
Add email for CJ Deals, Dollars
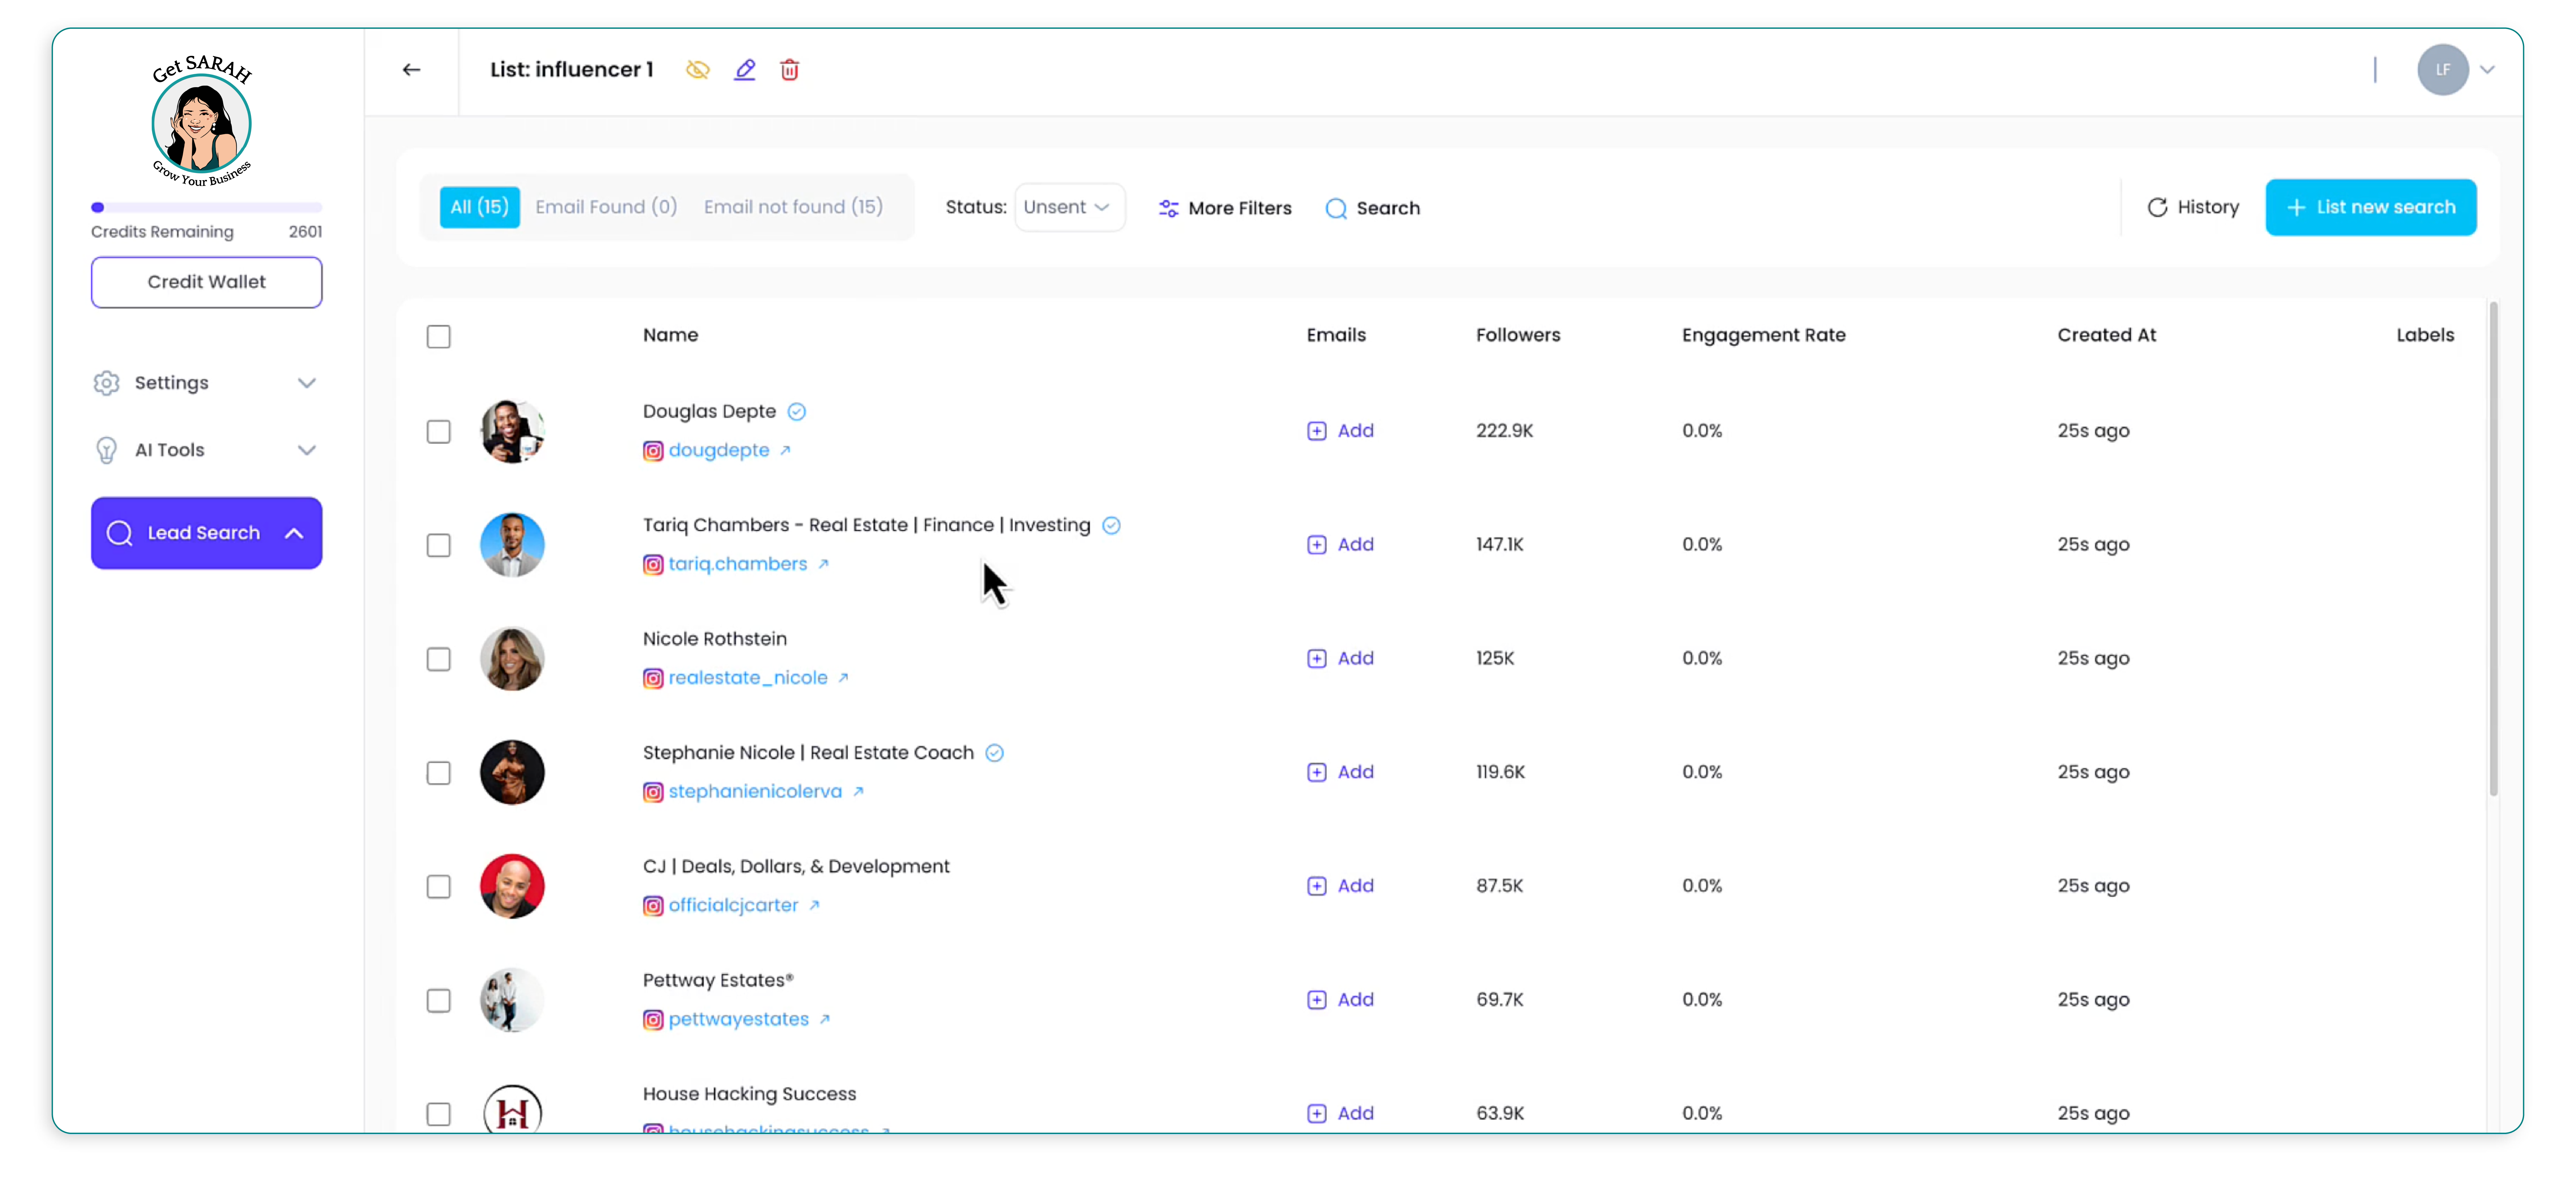click(1341, 886)
